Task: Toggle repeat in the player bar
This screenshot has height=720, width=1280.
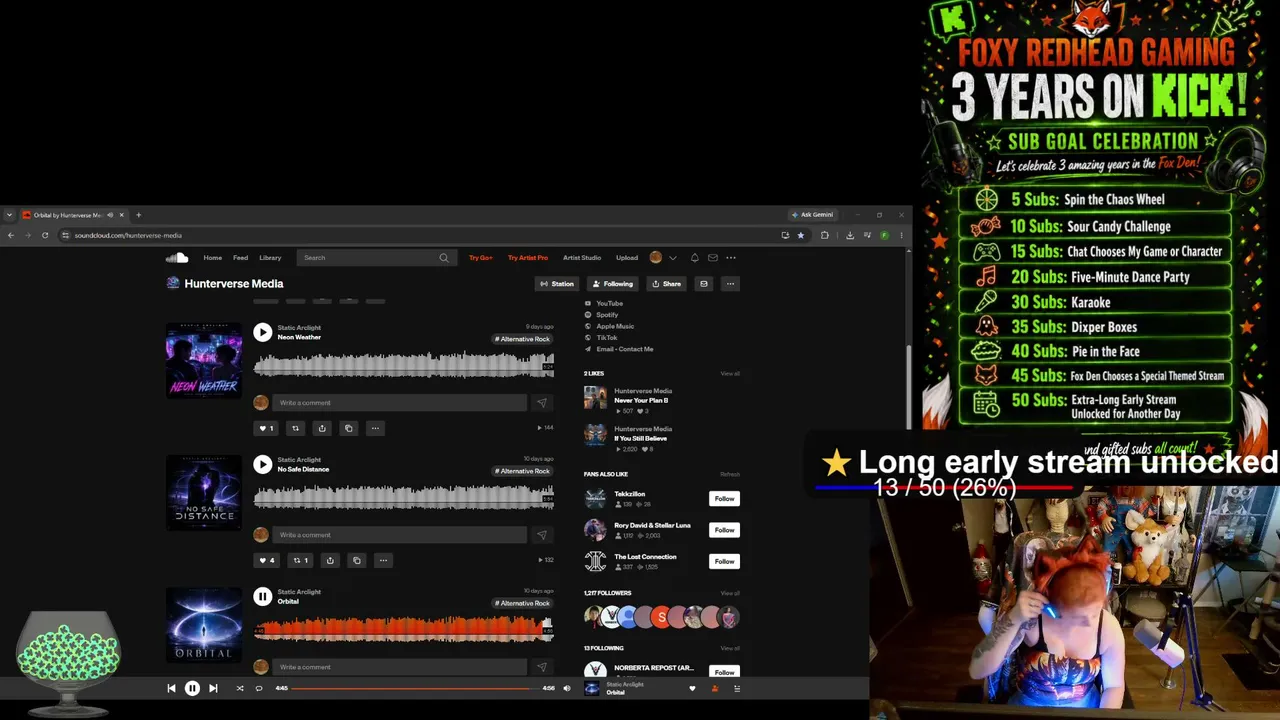Action: pyautogui.click(x=259, y=688)
